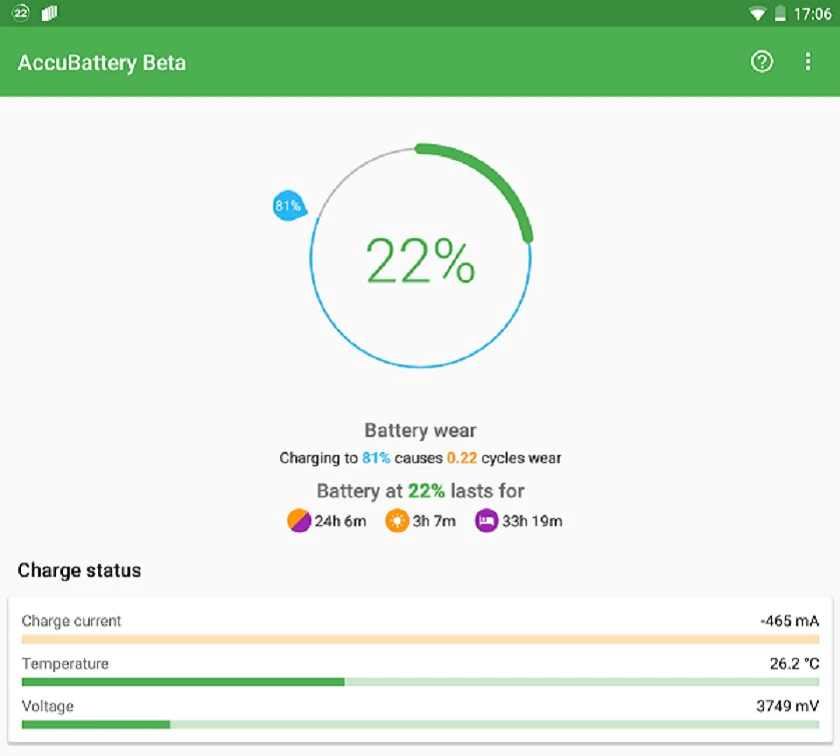Tap the sim card status bar icon
The image size is (840, 756).
(49, 13)
